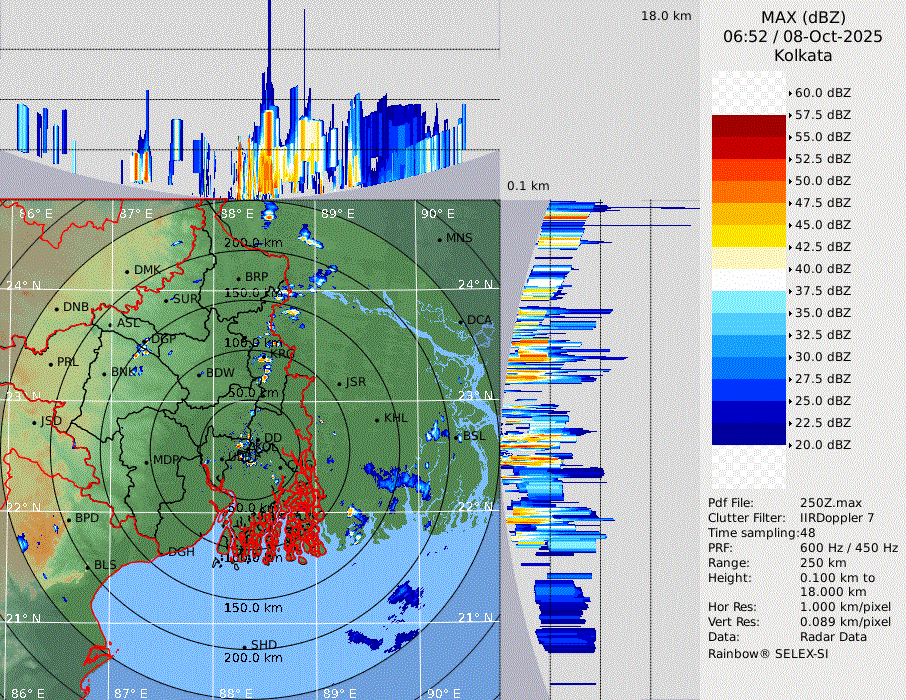Viewport: 906px width, 700px height.
Task: Click the JSR station point
Action: click(x=340, y=383)
